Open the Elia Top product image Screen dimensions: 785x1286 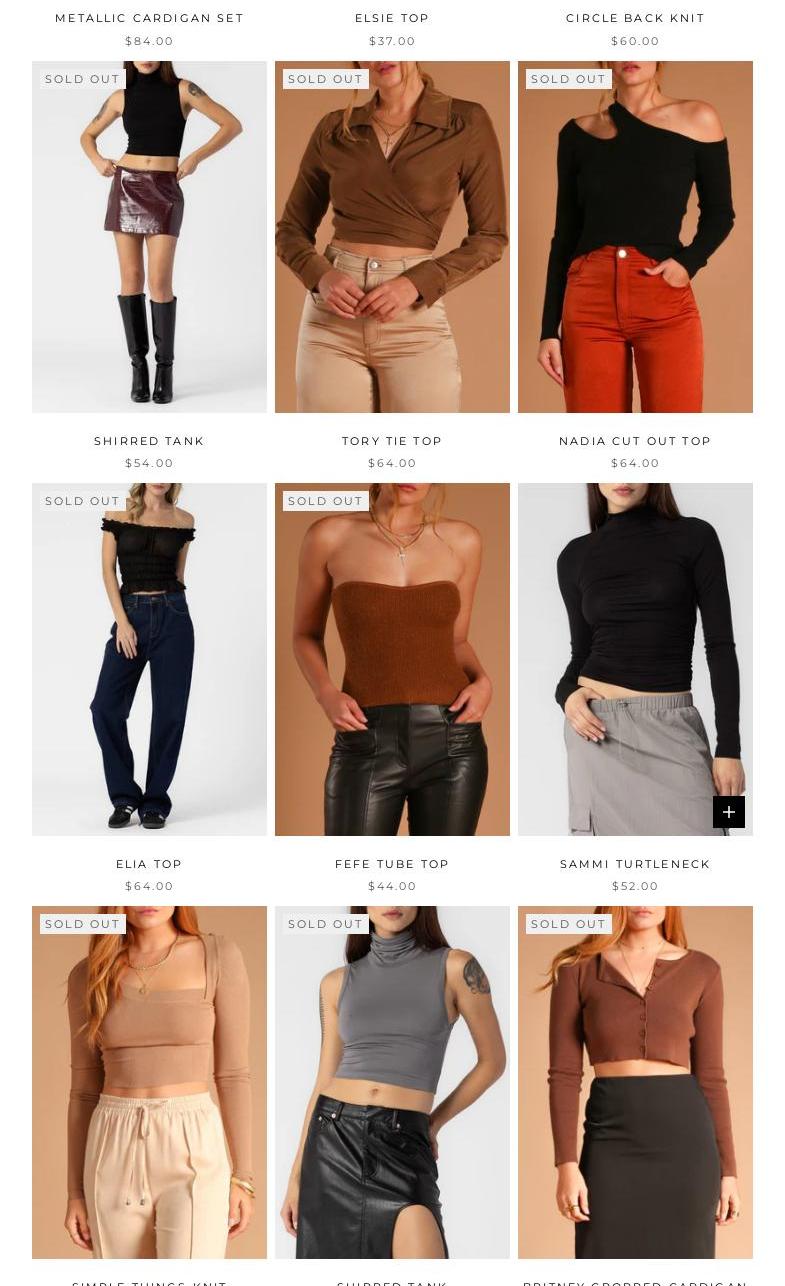pos(149,660)
